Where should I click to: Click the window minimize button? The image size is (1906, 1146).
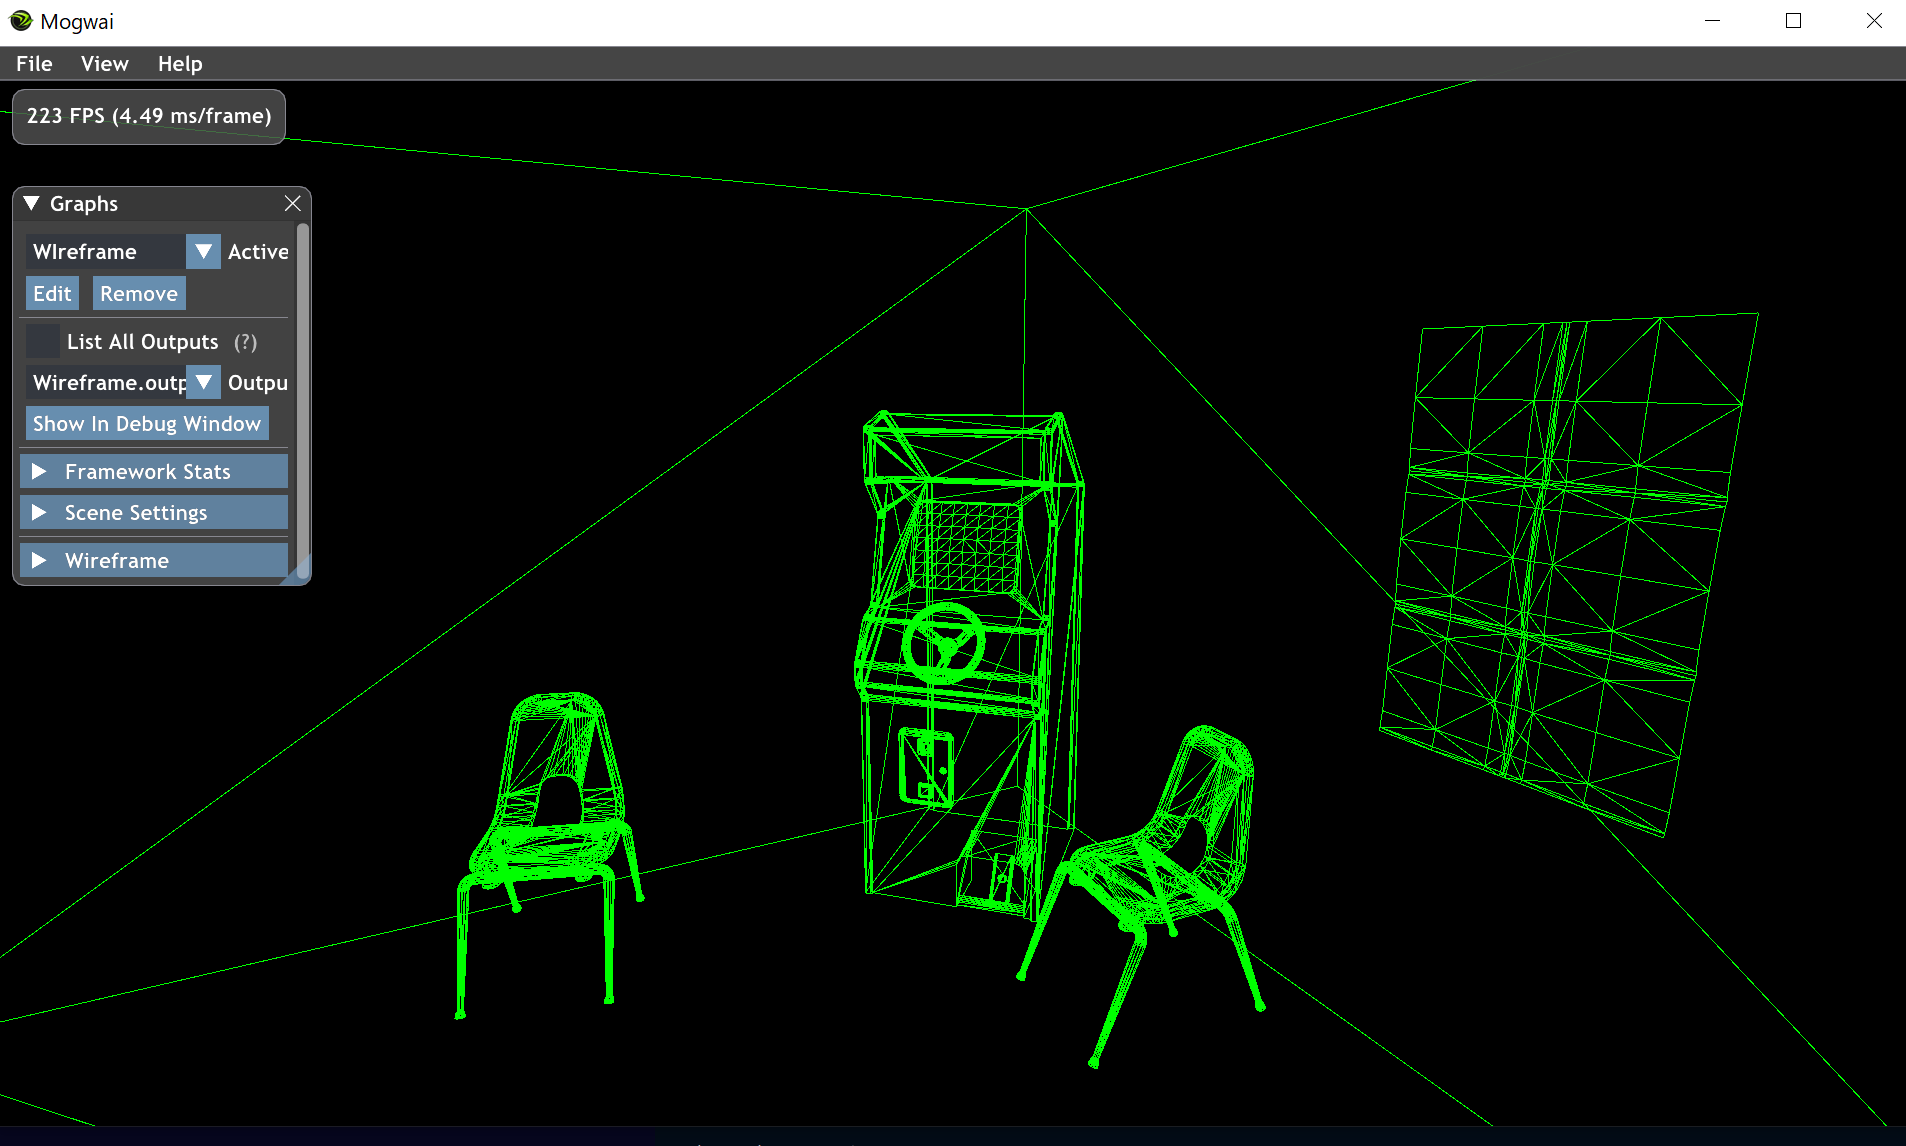1711,20
